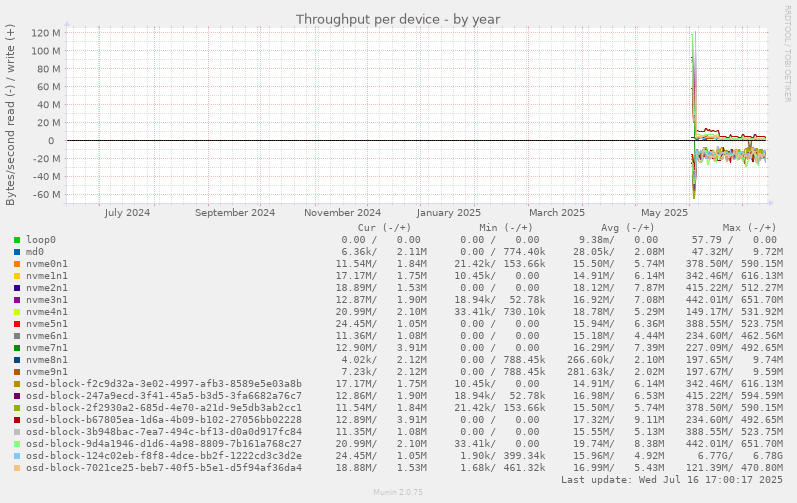
Task: Click the 'September 2024' axis label
Action: [x=235, y=212]
